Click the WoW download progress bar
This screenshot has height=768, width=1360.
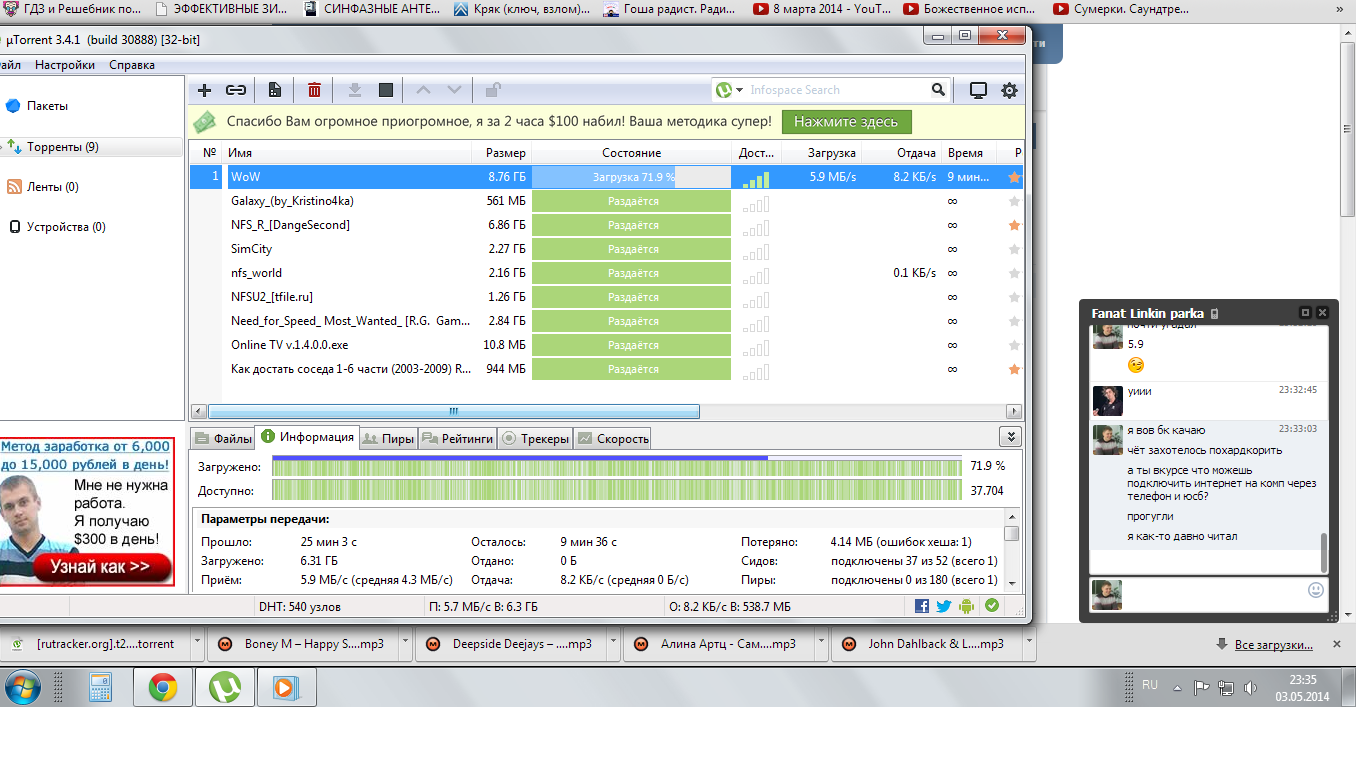click(631, 177)
